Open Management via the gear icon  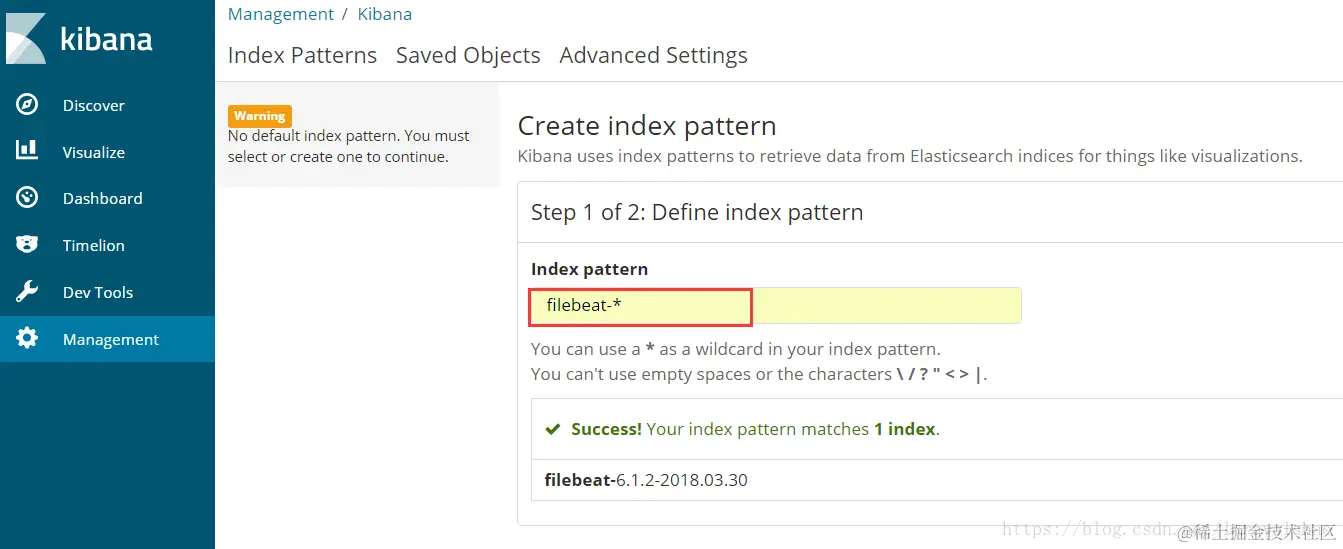point(27,339)
